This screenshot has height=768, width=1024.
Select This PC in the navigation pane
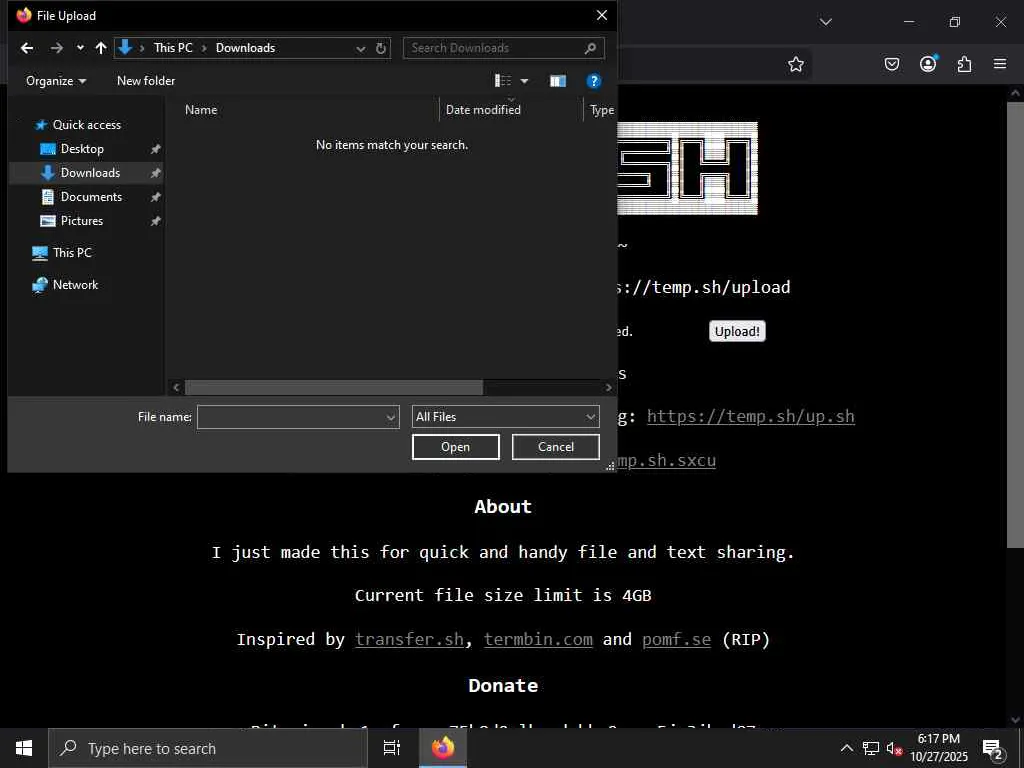(72, 253)
